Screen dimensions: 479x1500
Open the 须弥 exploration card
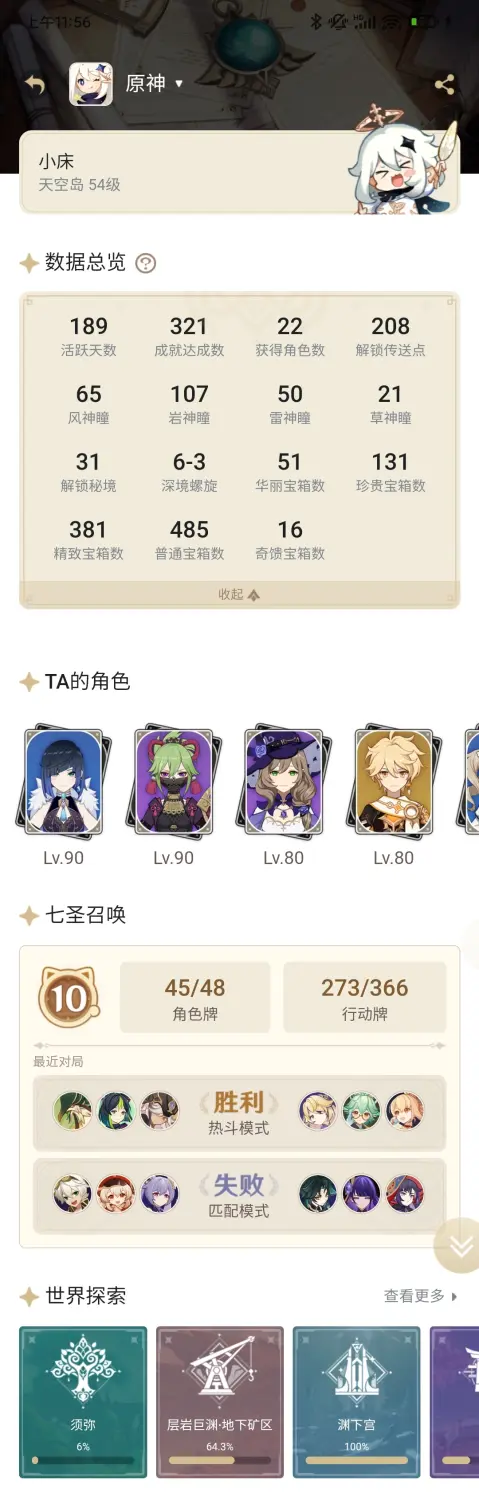click(83, 1402)
